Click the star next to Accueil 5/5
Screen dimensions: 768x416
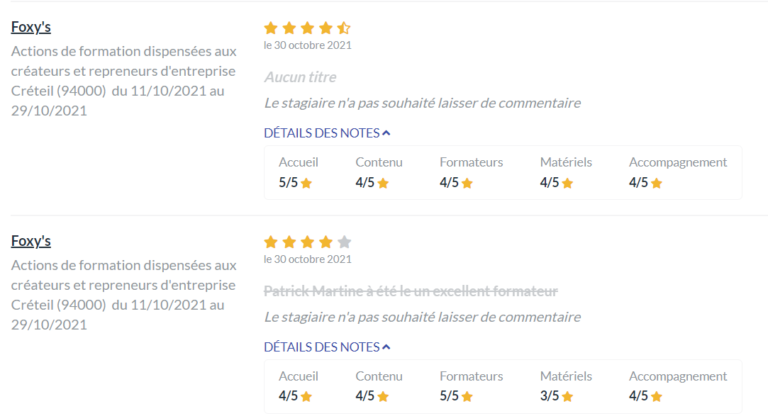[x=306, y=183]
